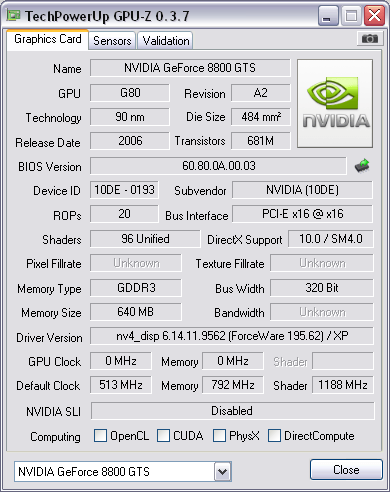Click the Transistors value 681M
The height and width of the screenshot is (492, 390).
(261, 141)
